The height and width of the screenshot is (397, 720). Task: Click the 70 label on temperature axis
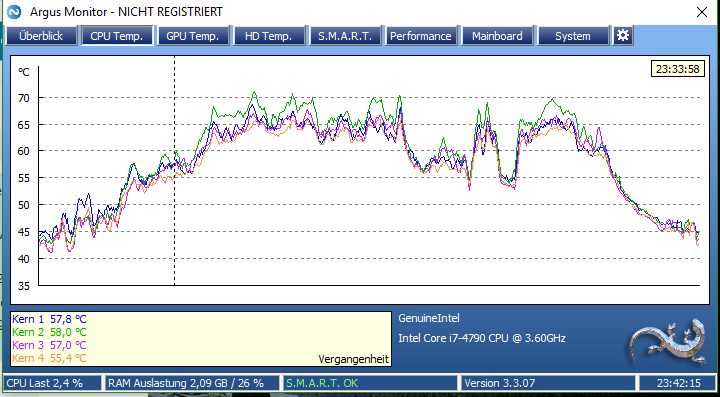click(23, 98)
